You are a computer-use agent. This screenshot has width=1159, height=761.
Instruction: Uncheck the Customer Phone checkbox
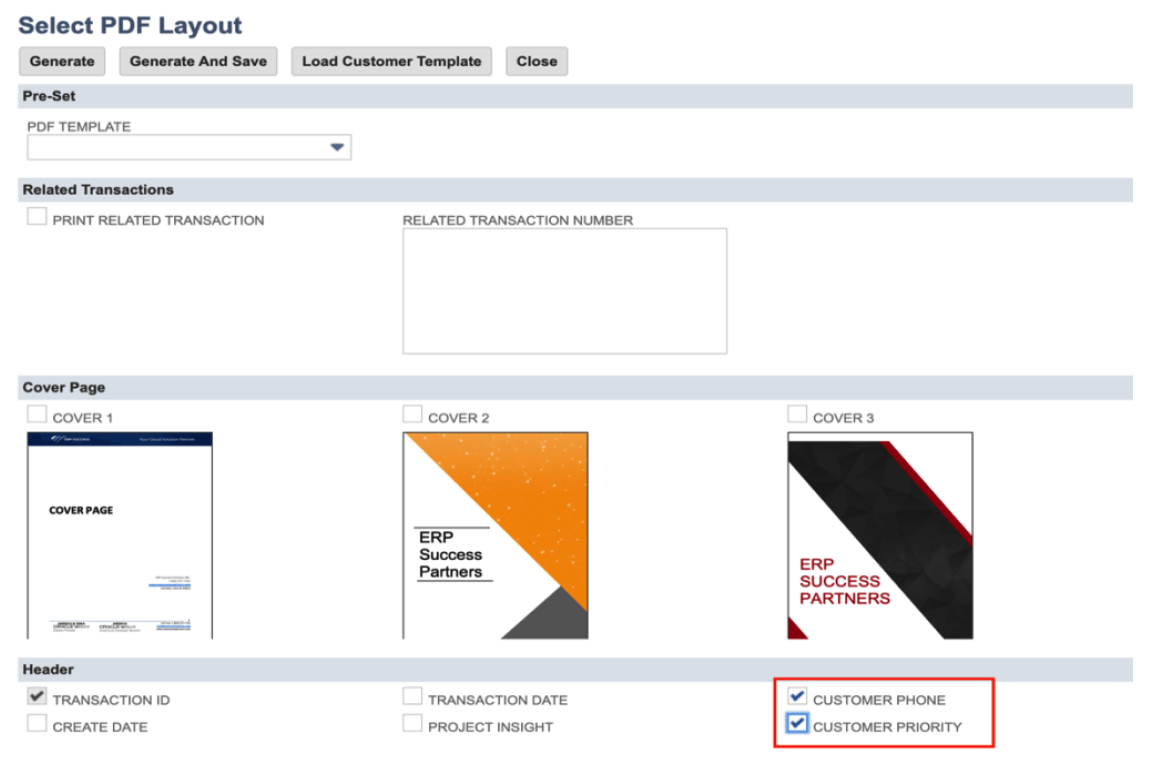tap(797, 697)
